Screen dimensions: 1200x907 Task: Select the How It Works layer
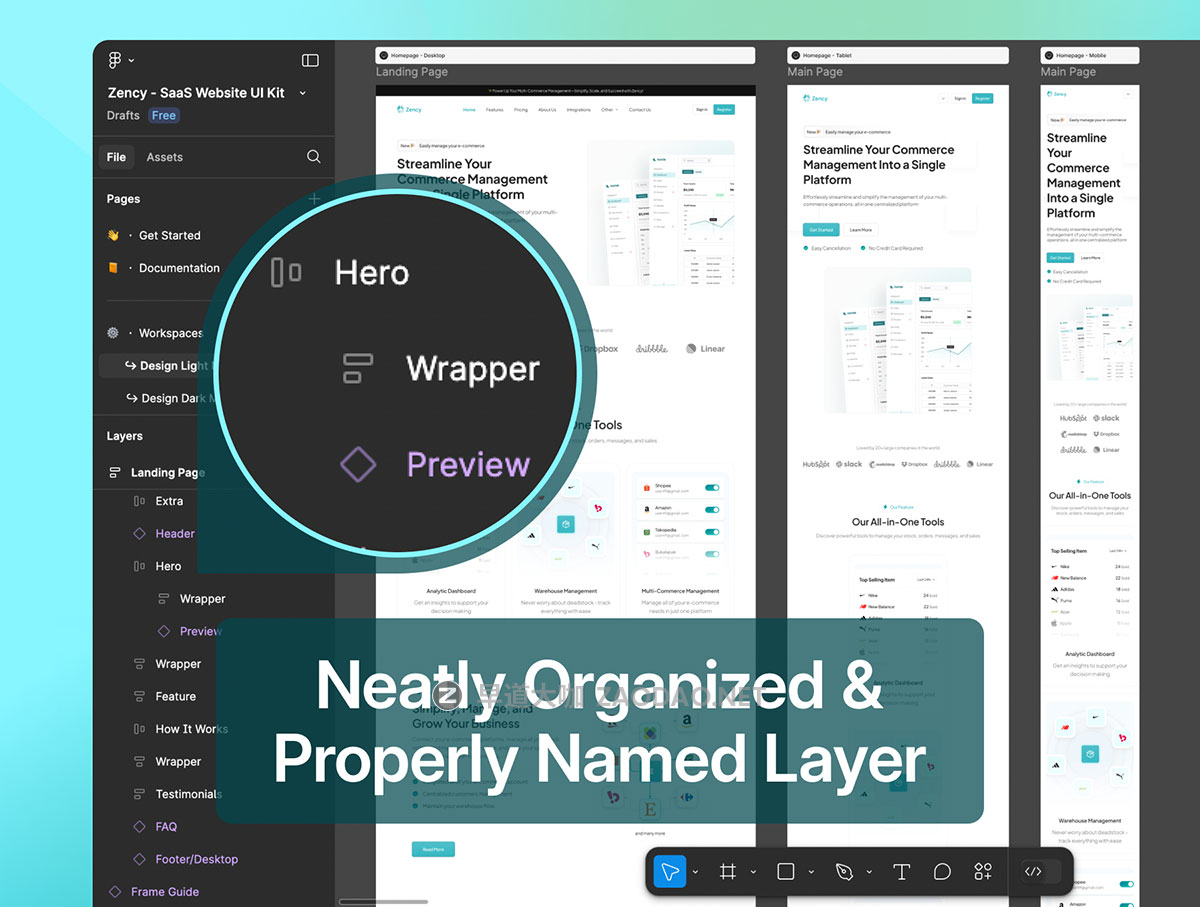[191, 729]
